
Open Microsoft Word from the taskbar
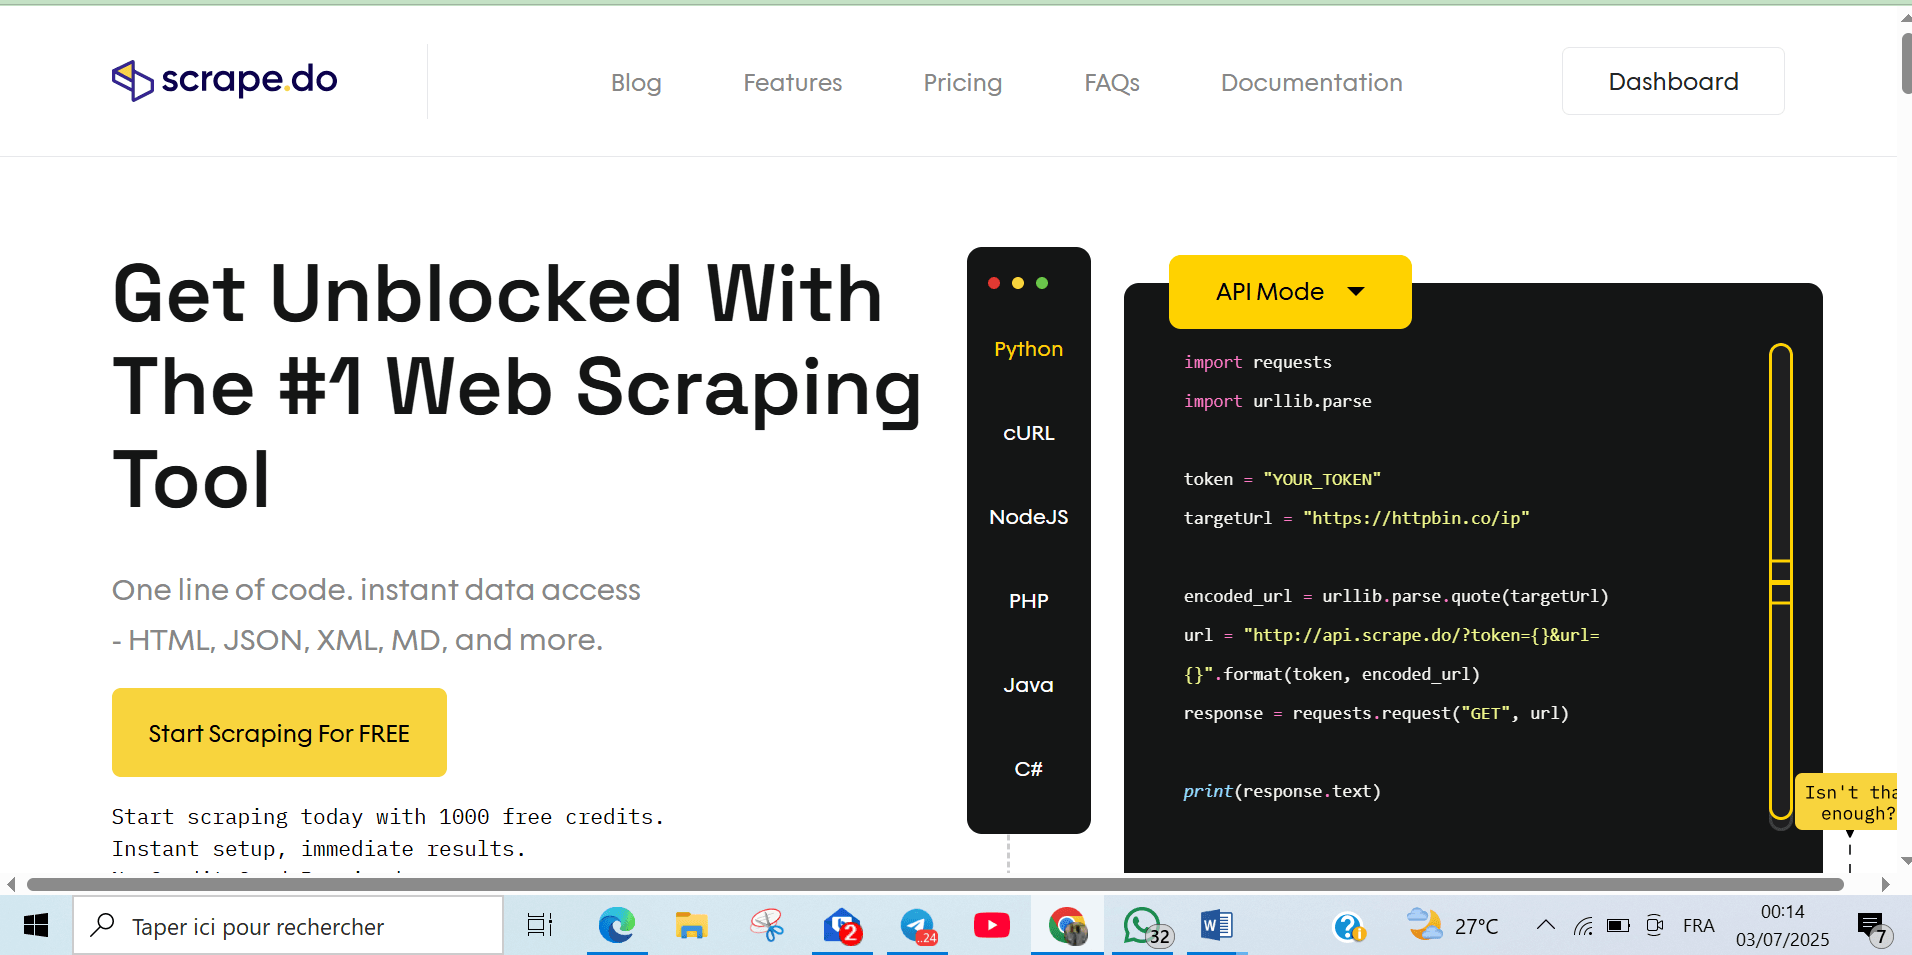[1217, 926]
